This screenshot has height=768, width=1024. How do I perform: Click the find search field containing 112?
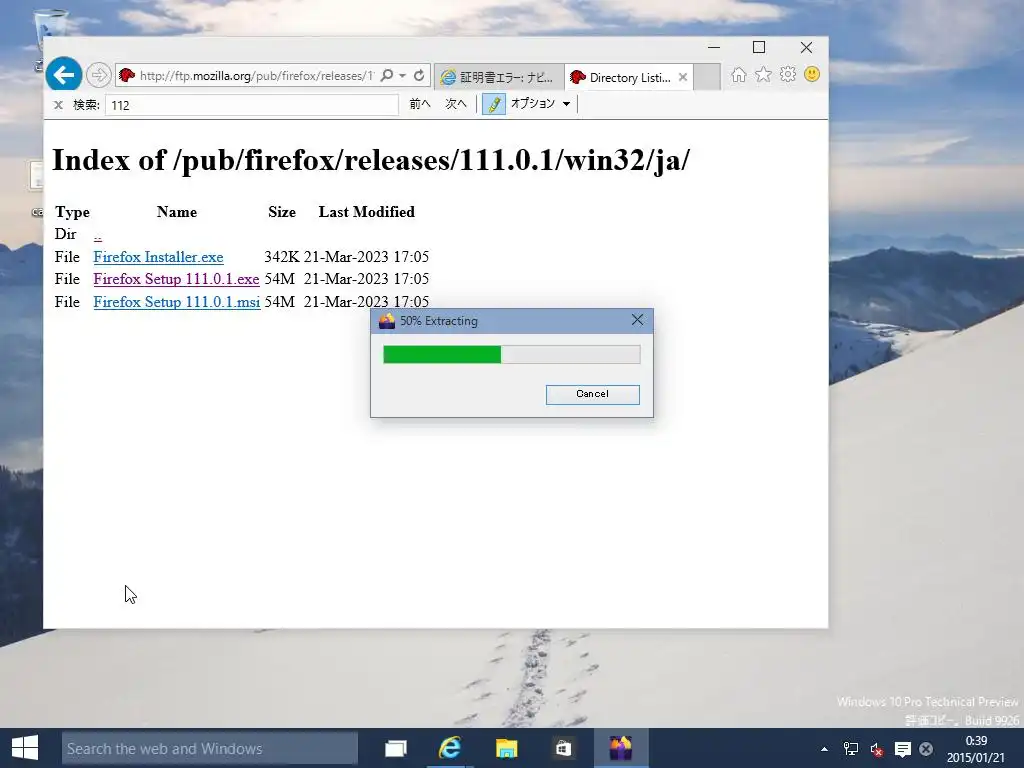tap(251, 105)
